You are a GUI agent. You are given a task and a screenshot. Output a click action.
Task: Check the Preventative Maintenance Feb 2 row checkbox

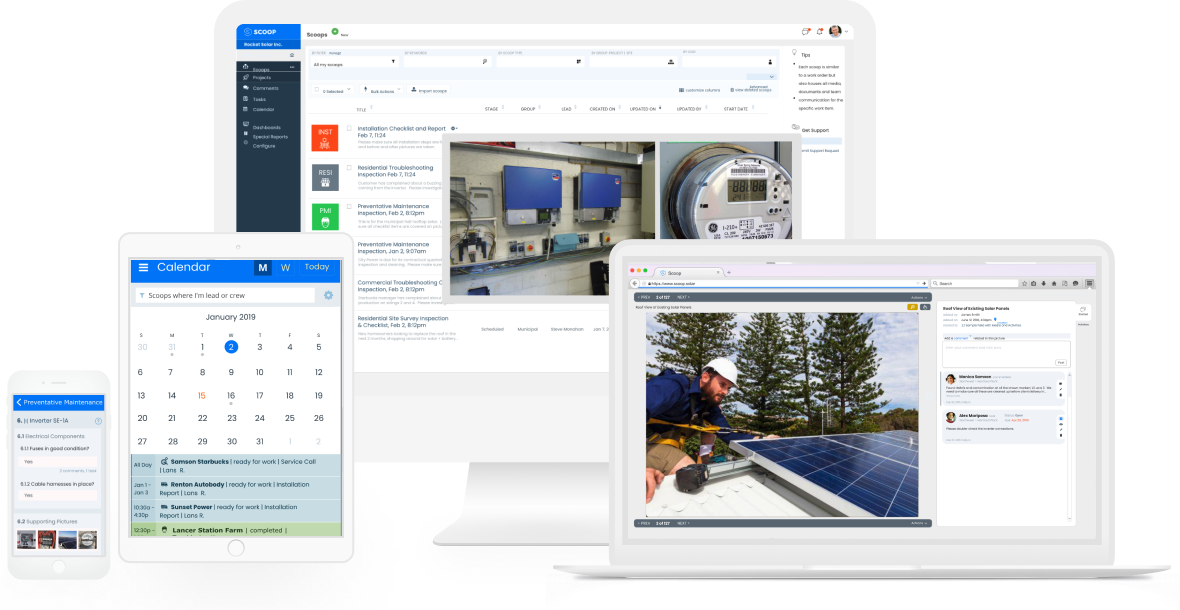(x=349, y=205)
